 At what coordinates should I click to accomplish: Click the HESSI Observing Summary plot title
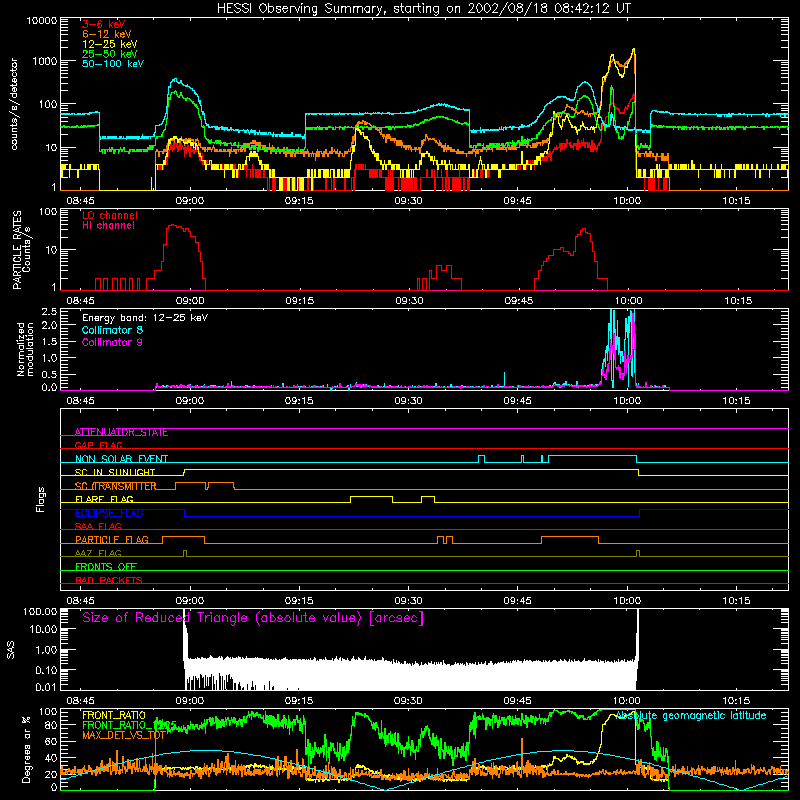[x=424, y=8]
